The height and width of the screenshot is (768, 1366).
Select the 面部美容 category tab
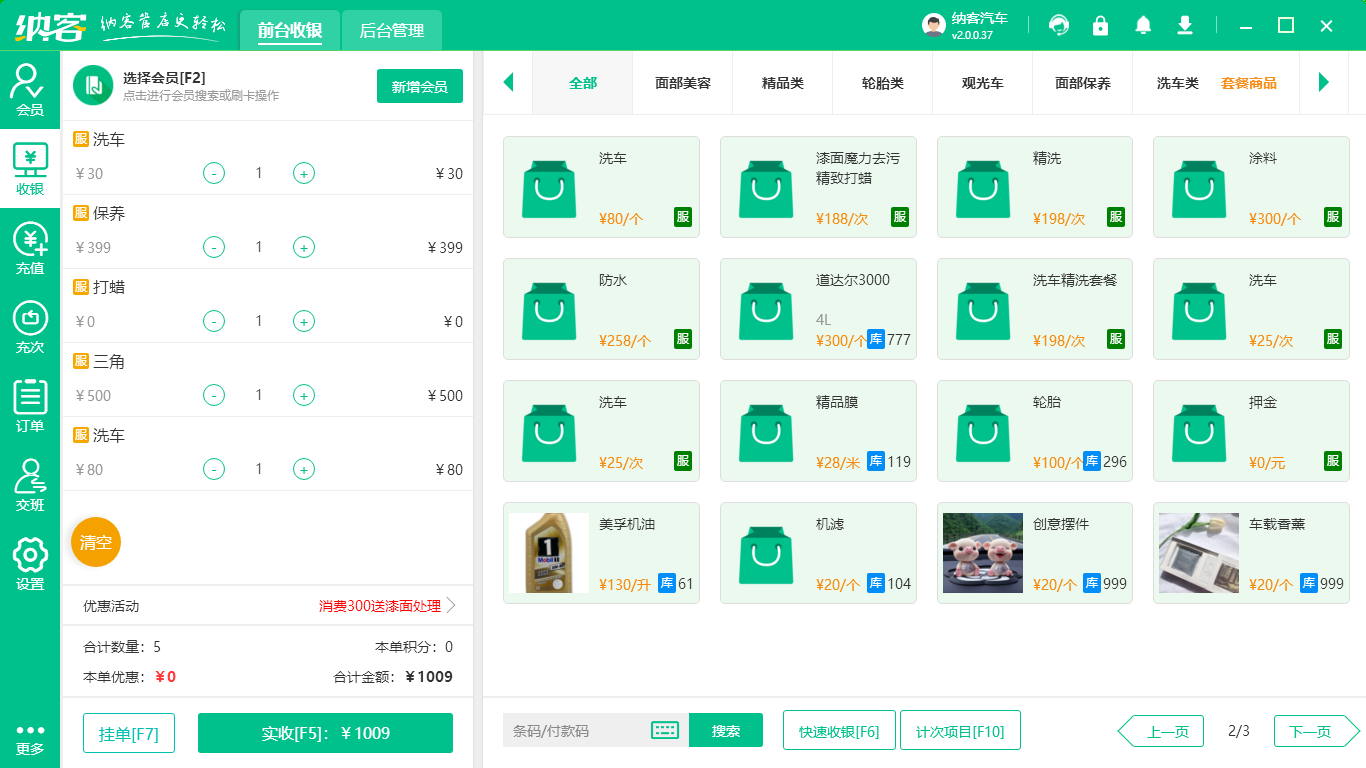point(683,83)
